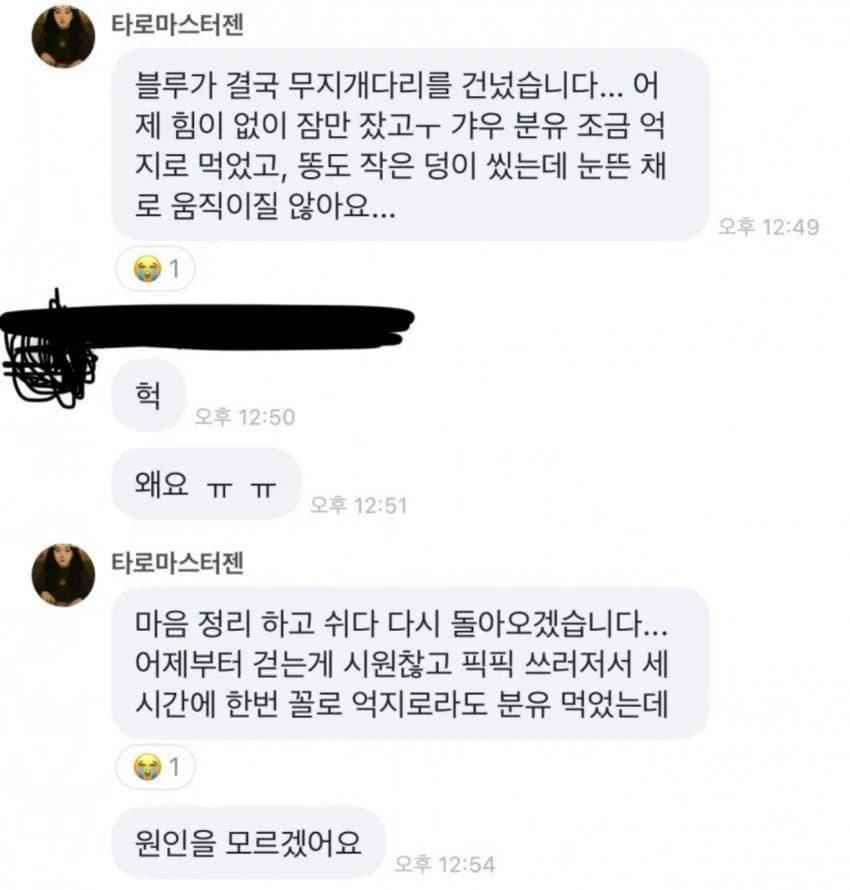Click reaction count 1 below the 블루가 message

[175, 269]
